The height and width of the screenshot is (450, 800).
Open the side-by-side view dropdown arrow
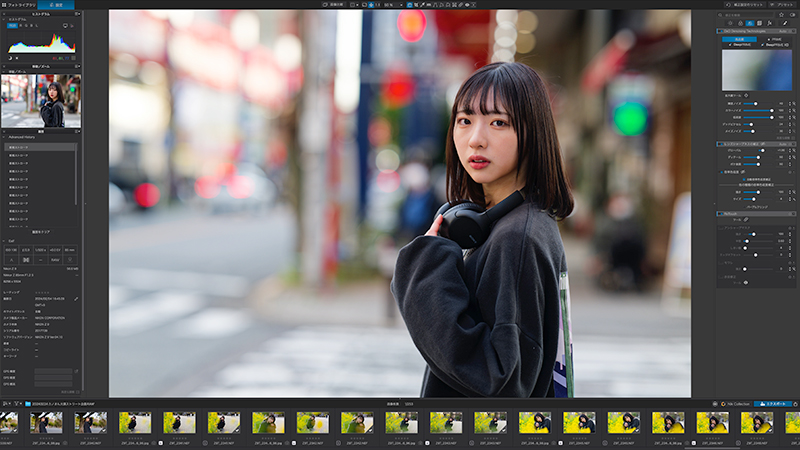click(x=358, y=5)
